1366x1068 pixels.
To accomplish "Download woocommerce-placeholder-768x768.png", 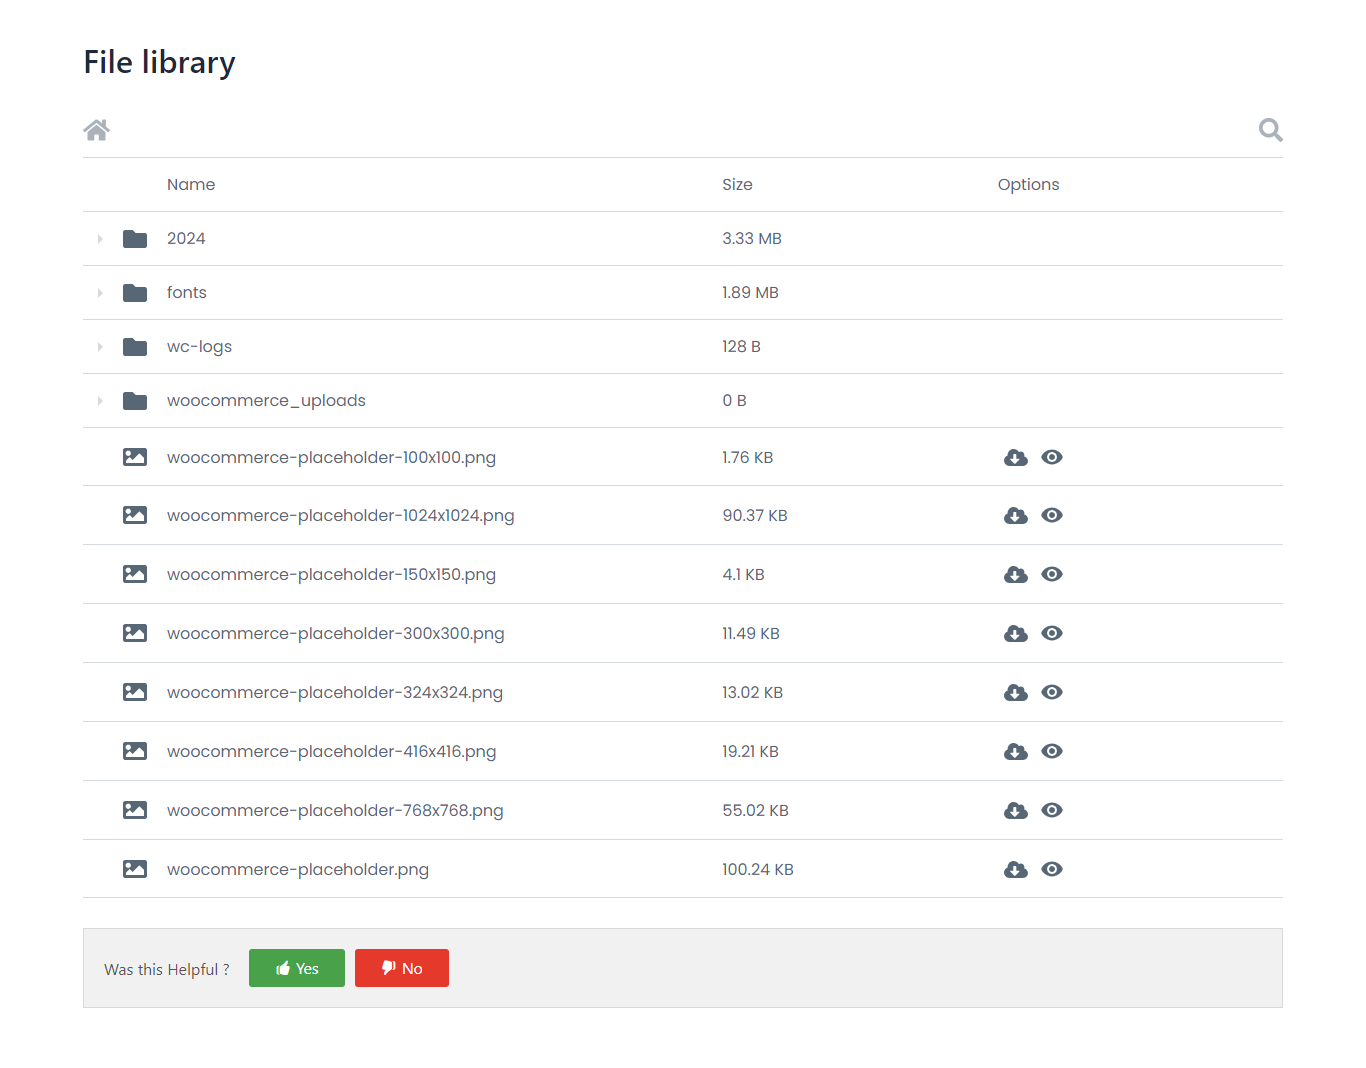I will [1015, 810].
